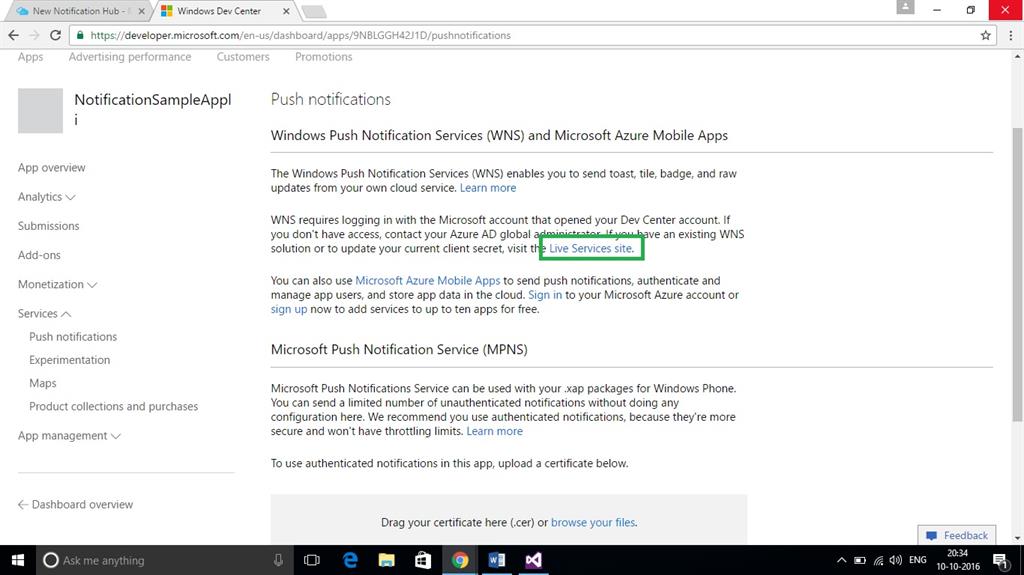Open Task View from taskbar
This screenshot has width=1024, height=575.
point(312,561)
